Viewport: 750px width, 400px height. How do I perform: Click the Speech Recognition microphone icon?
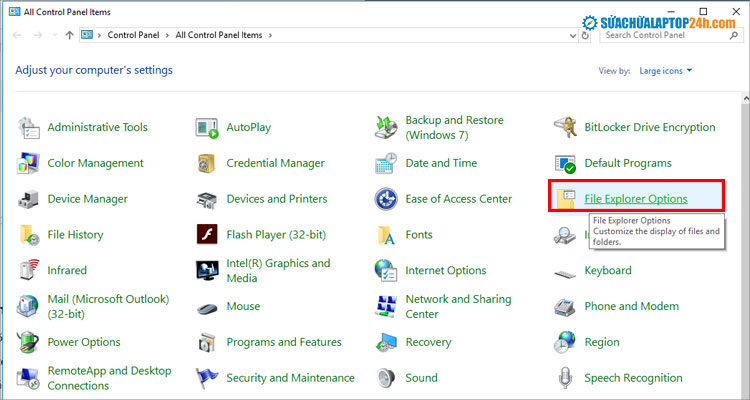(565, 378)
